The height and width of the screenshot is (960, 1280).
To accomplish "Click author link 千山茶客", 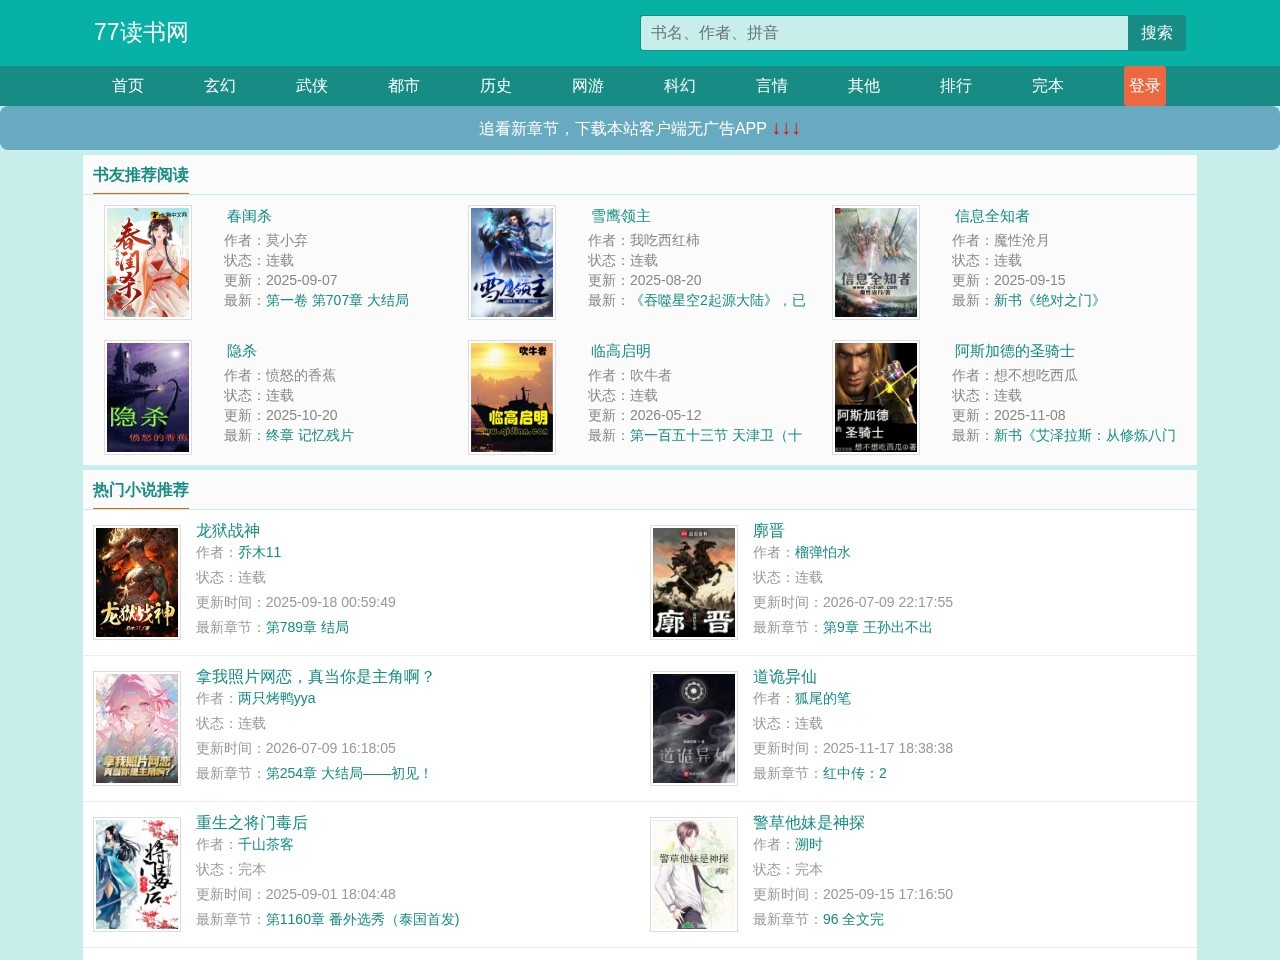I will point(266,844).
